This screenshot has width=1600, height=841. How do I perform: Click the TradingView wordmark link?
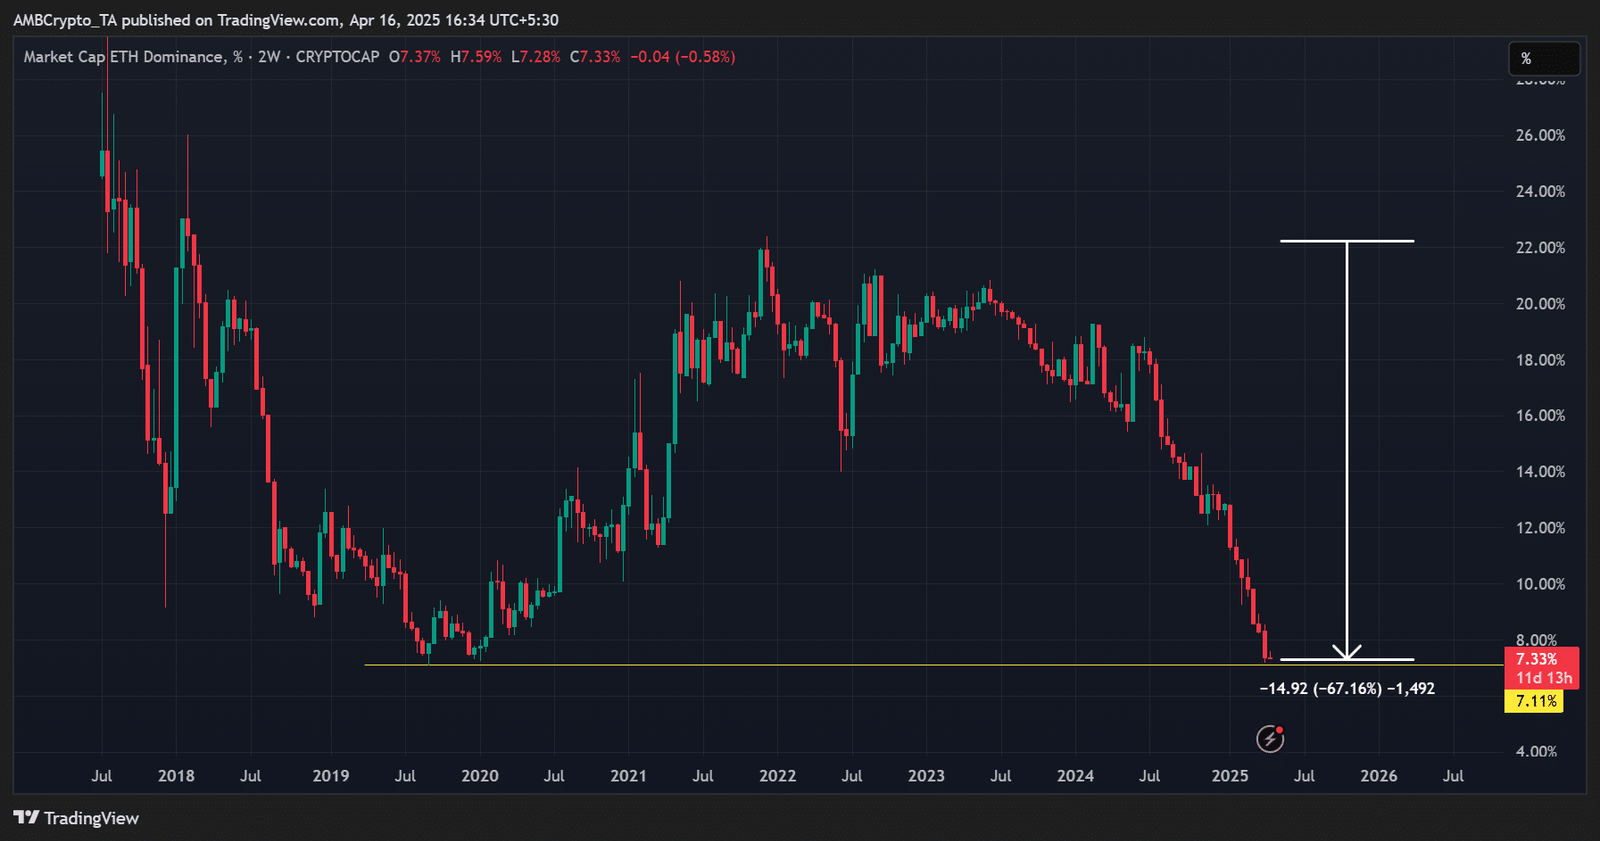click(91, 818)
